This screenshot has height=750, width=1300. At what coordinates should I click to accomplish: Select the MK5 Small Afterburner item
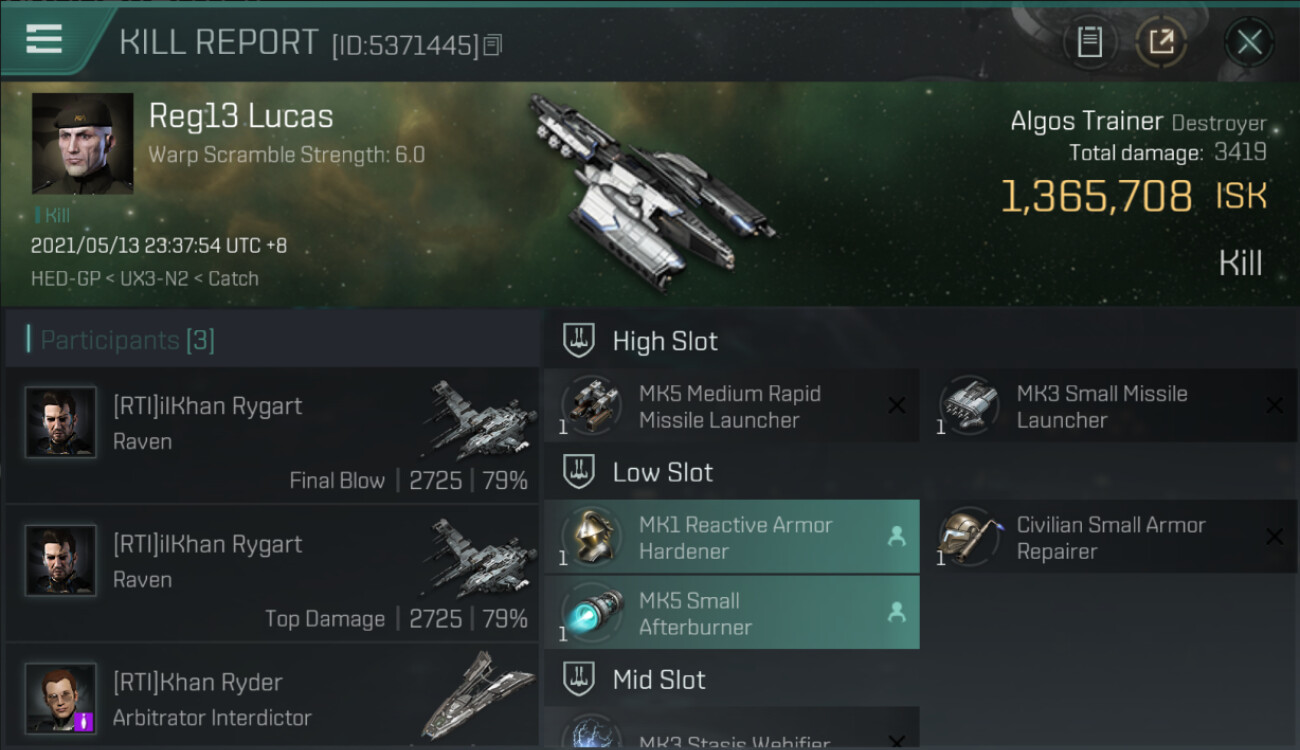(x=732, y=613)
